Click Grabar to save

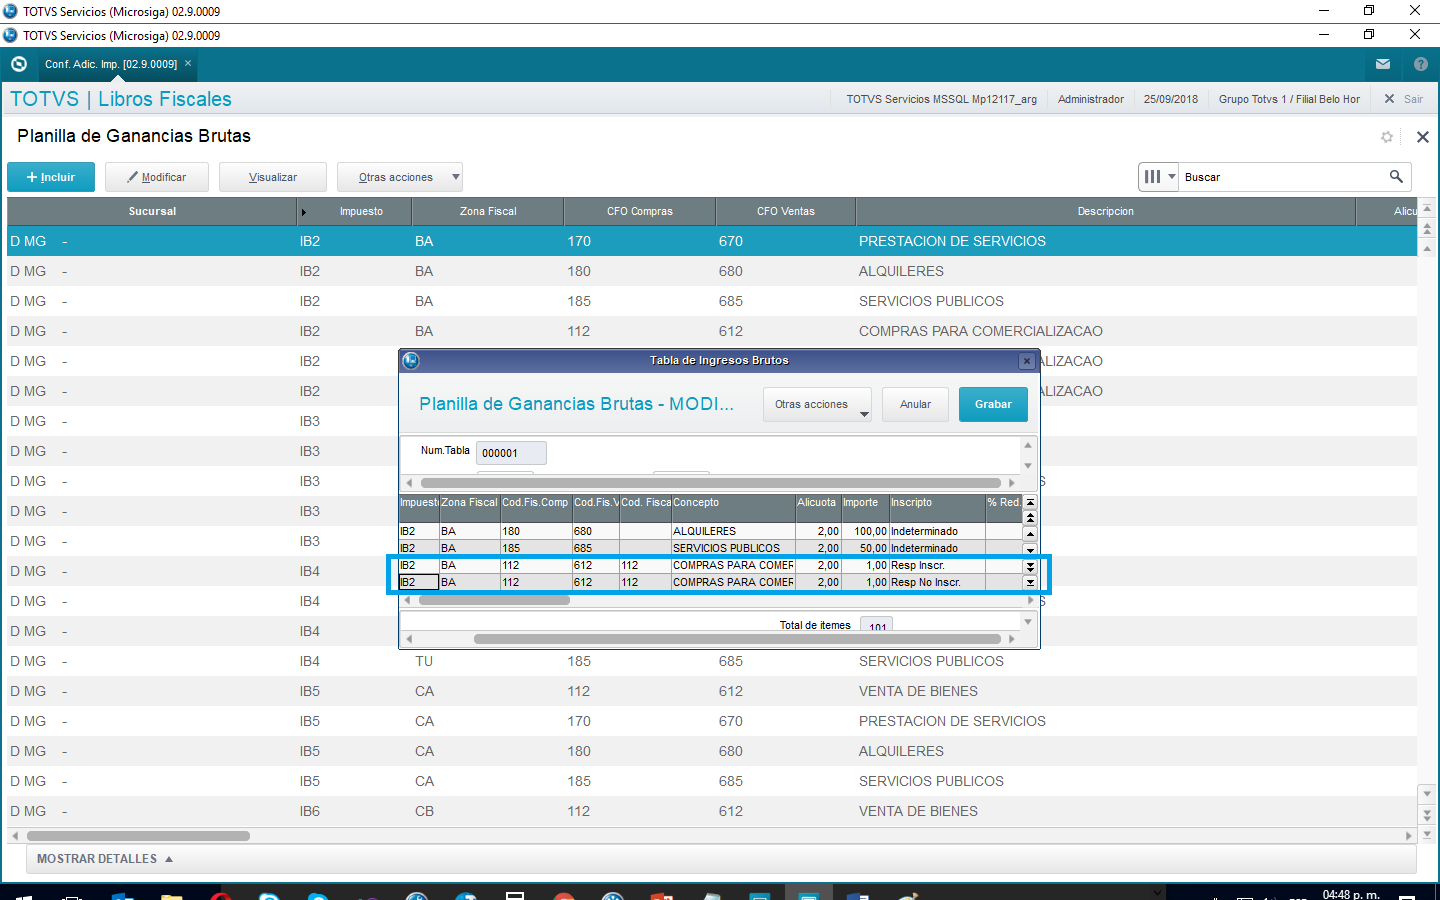993,404
